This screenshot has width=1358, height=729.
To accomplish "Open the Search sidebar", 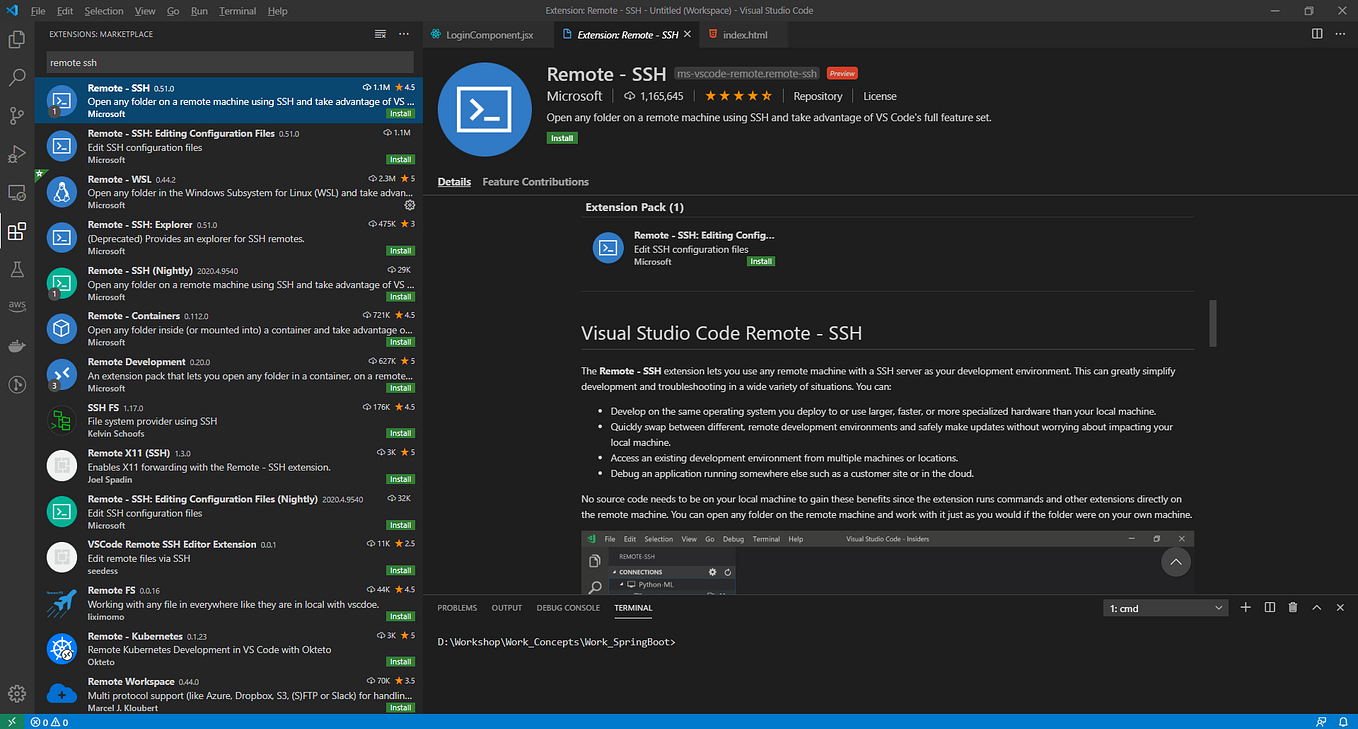I will (x=16, y=78).
